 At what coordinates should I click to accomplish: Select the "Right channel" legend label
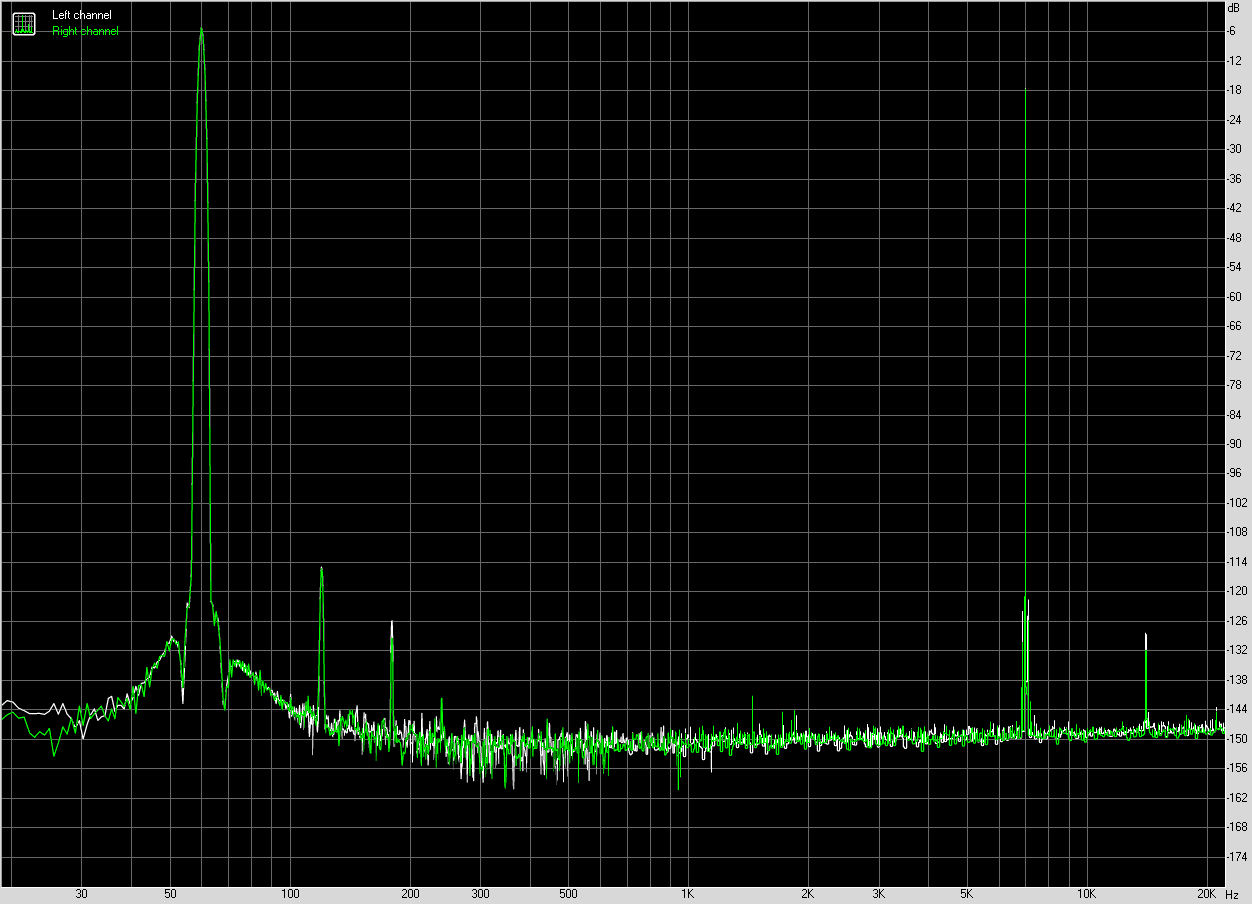tap(85, 31)
